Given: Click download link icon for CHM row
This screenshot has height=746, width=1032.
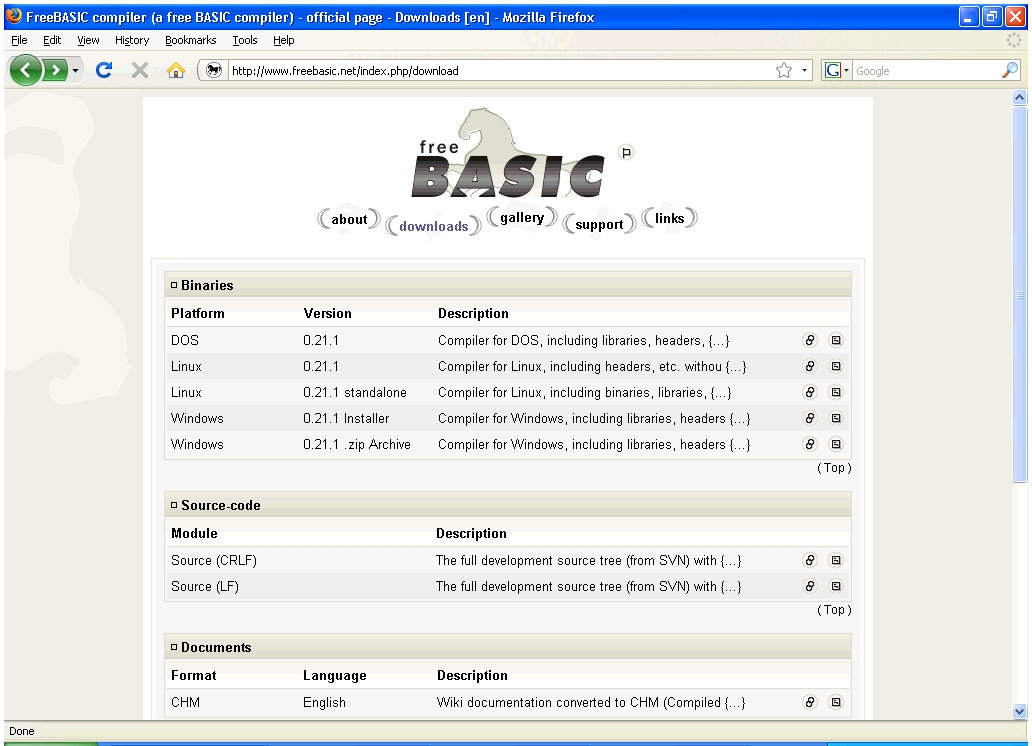Looking at the screenshot, I should coord(810,702).
